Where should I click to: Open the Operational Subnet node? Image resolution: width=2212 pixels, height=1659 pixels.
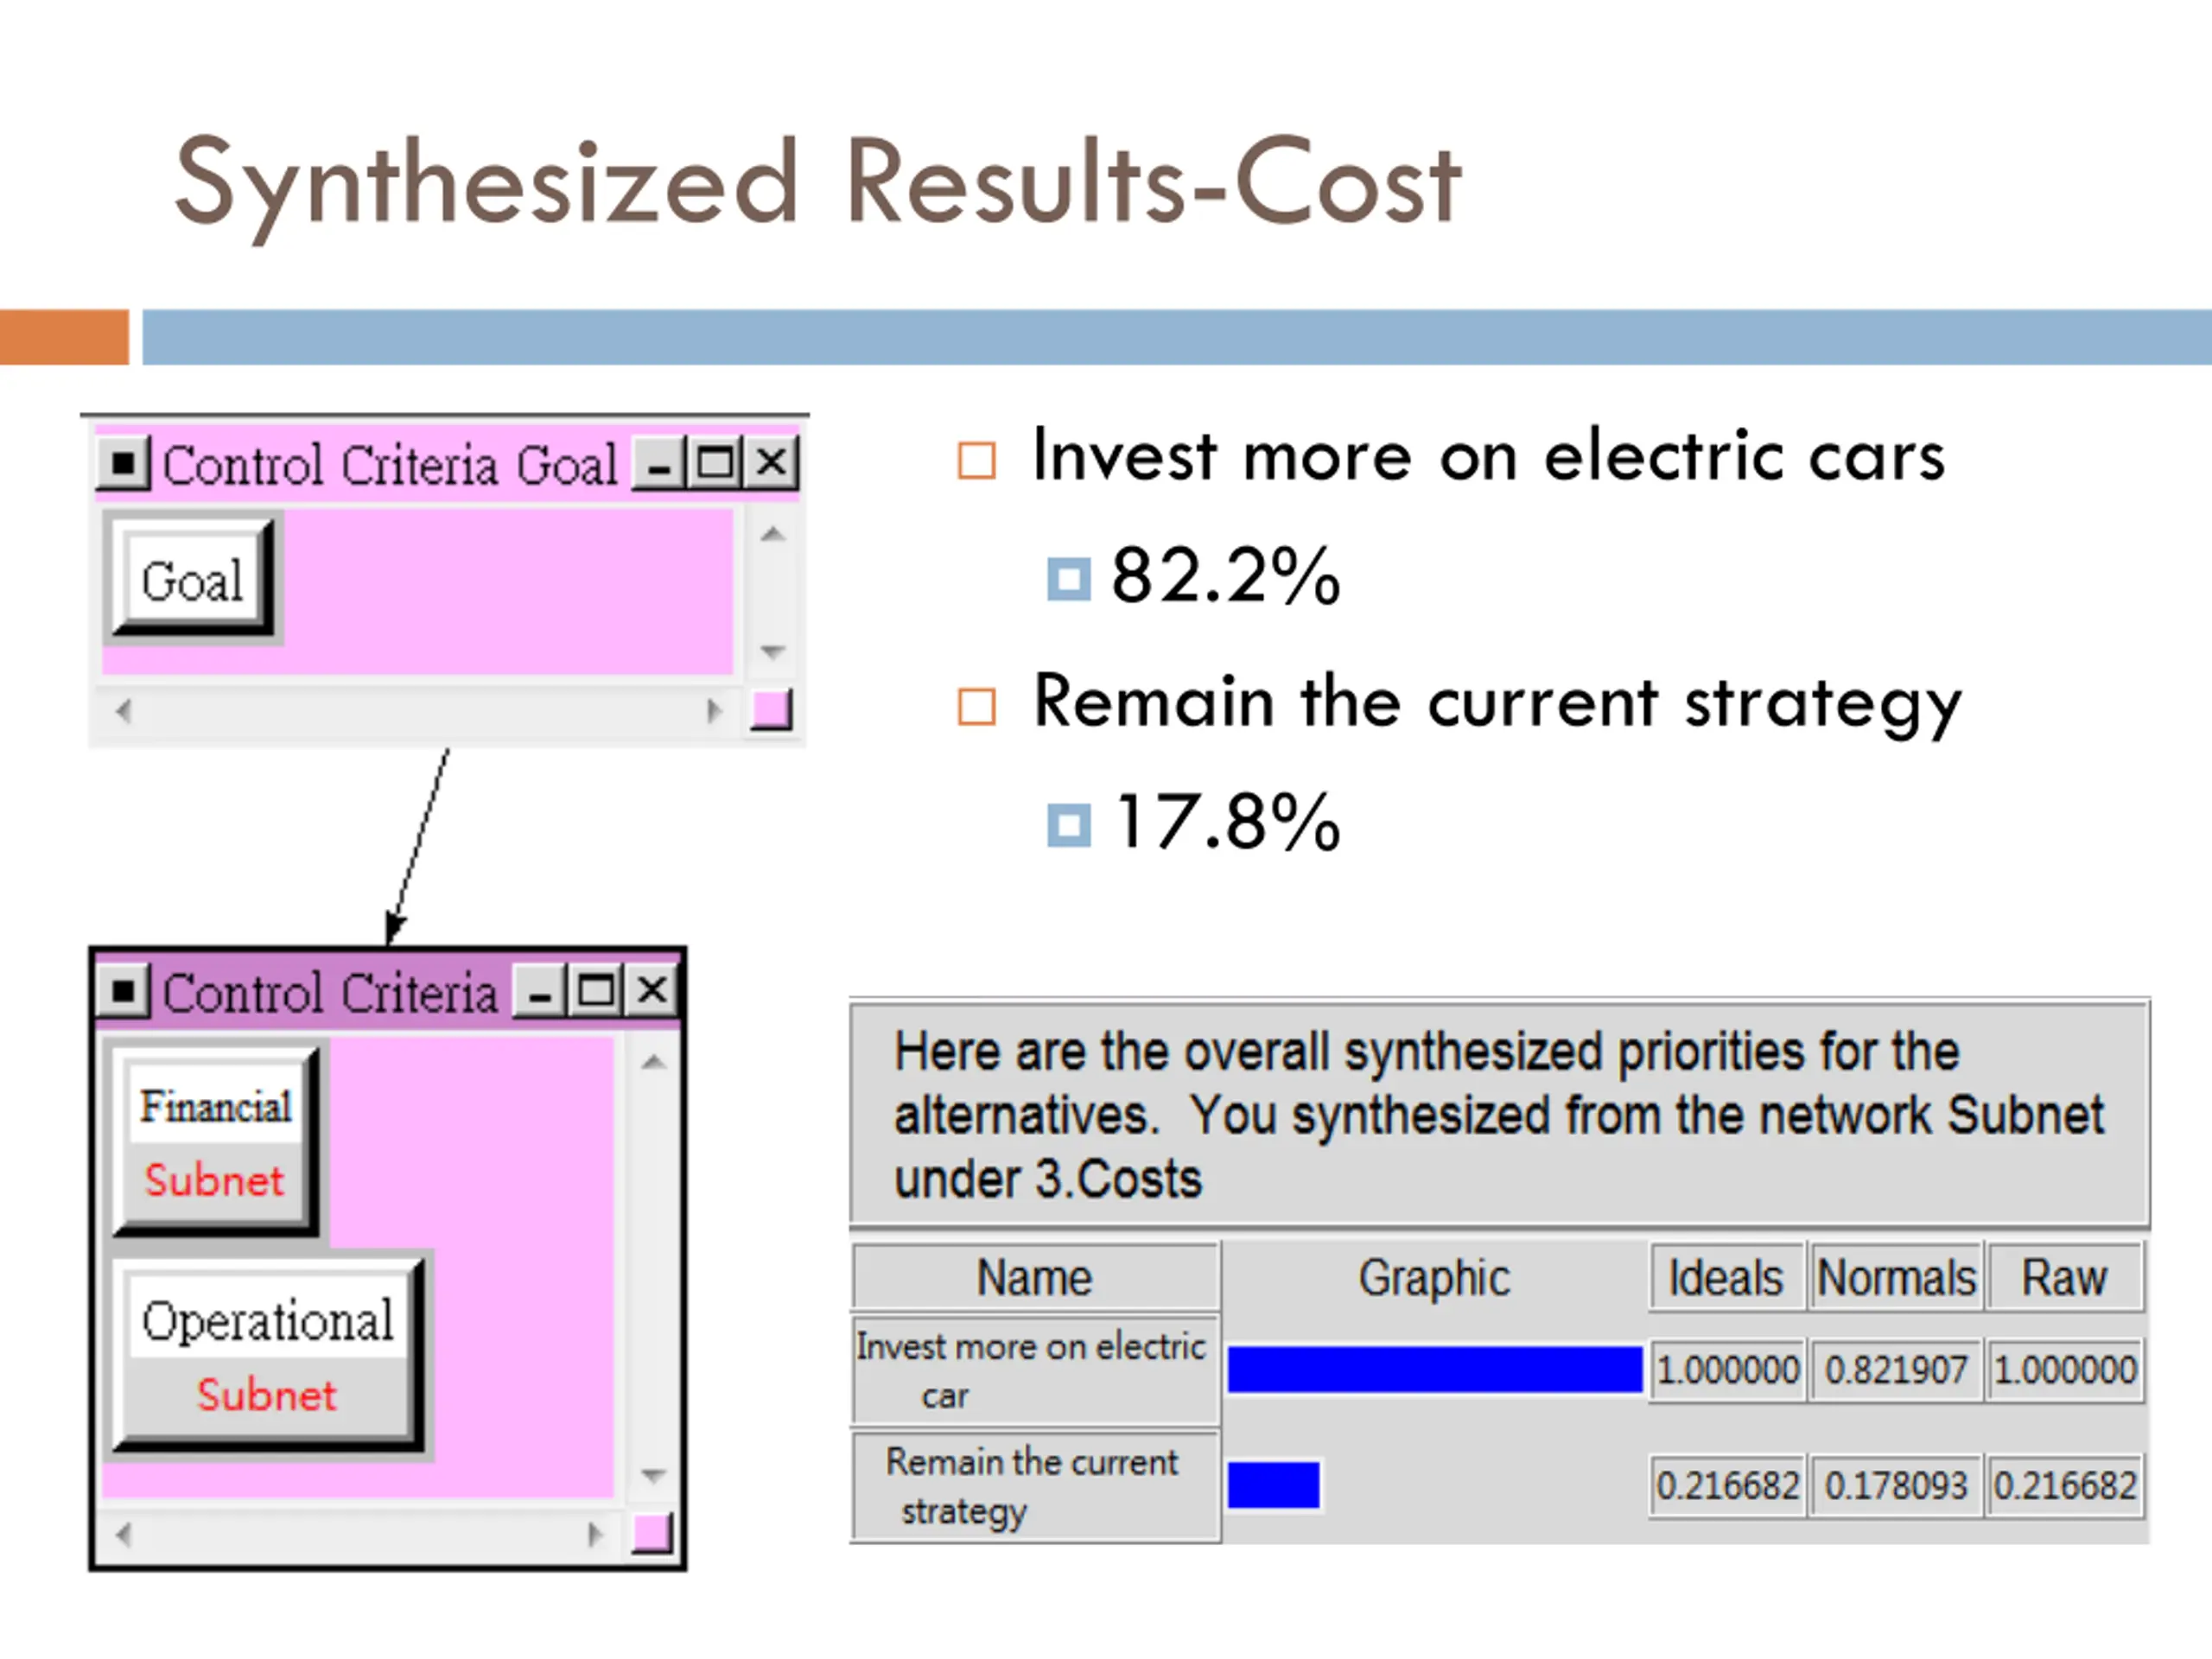[267, 1354]
